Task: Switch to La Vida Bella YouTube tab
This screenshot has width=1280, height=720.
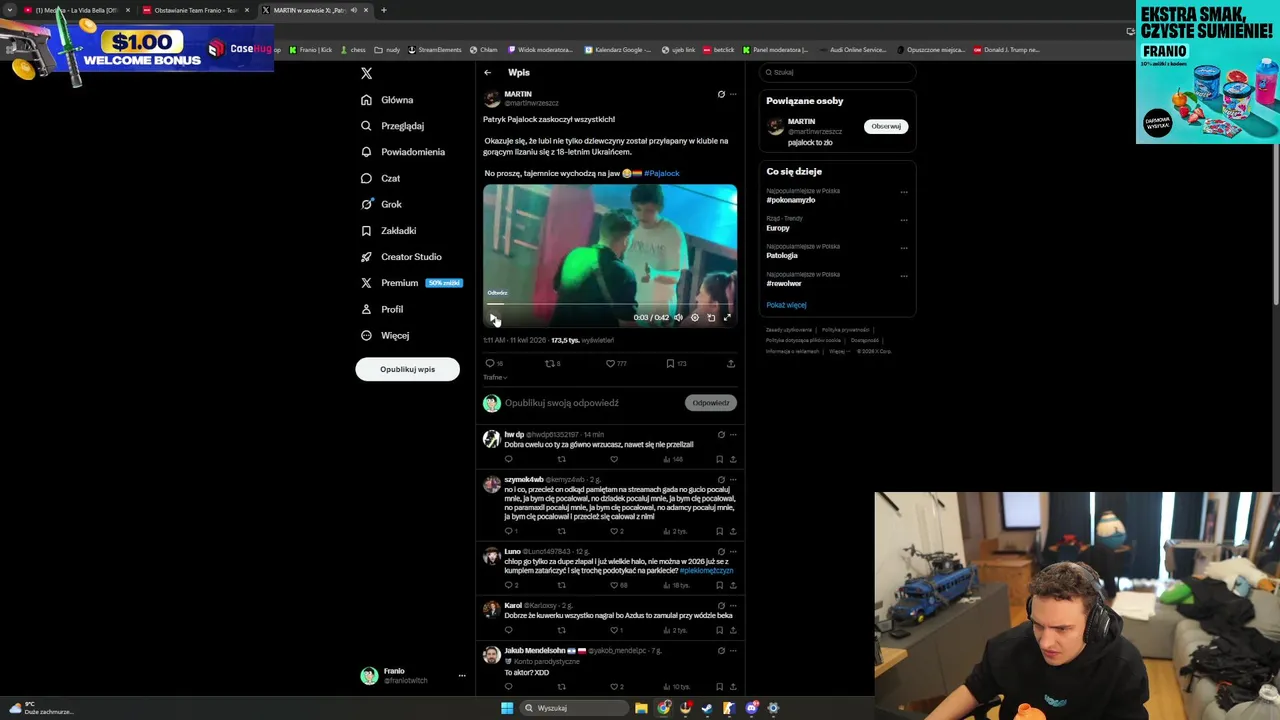Action: click(76, 10)
